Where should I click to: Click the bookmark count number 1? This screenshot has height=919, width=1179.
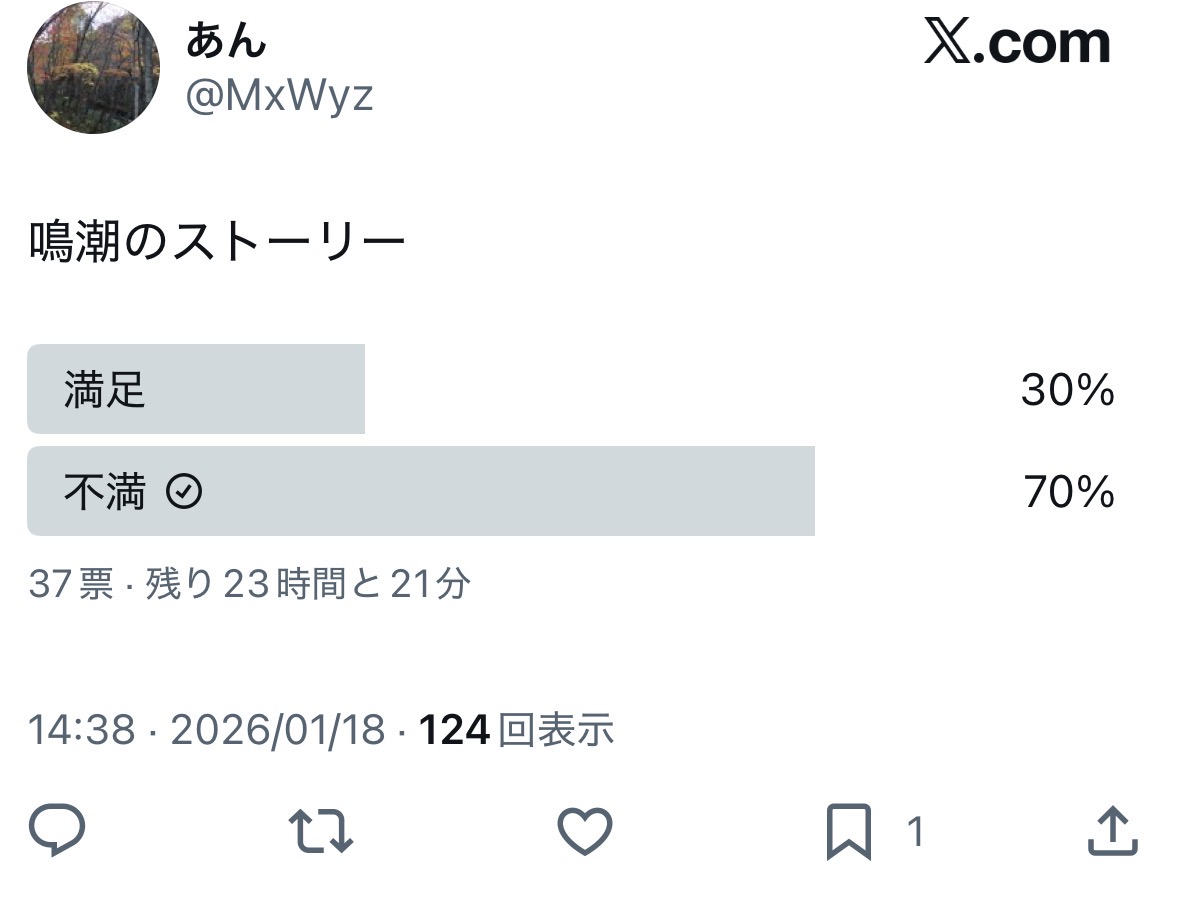(915, 832)
